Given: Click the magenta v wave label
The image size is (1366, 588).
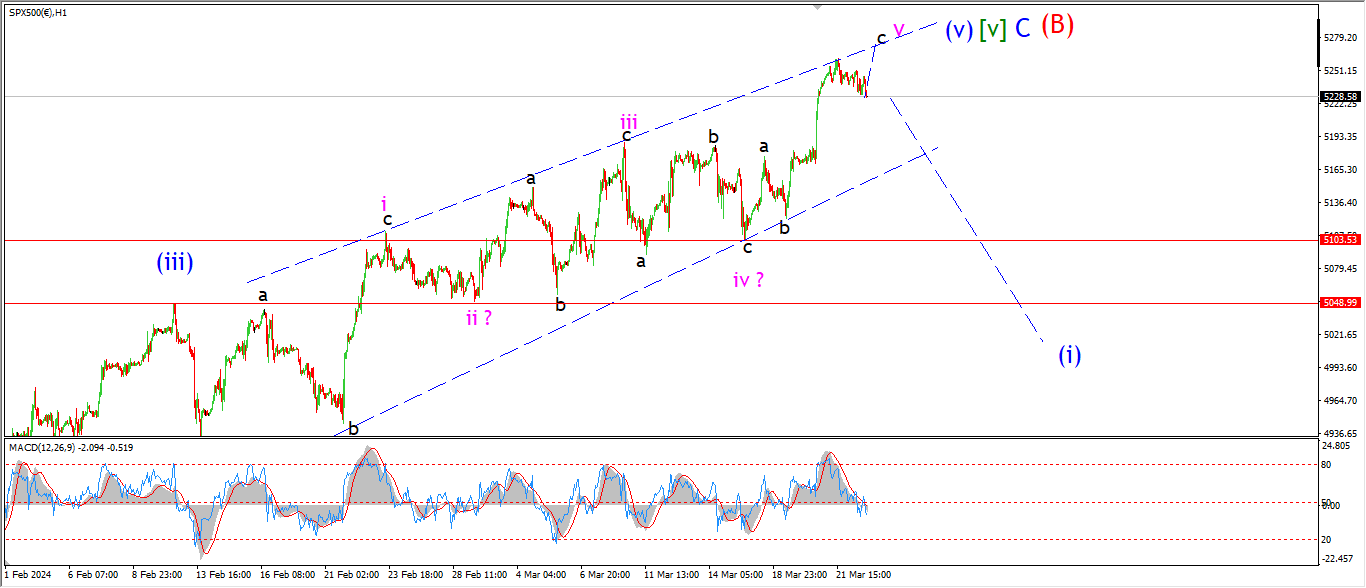Looking at the screenshot, I should pos(897,29).
